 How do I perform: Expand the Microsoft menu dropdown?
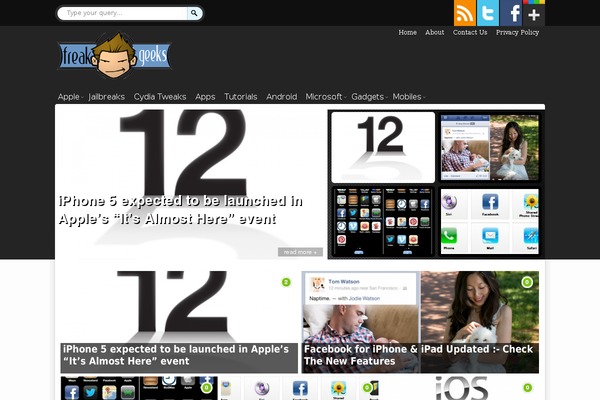click(x=326, y=97)
